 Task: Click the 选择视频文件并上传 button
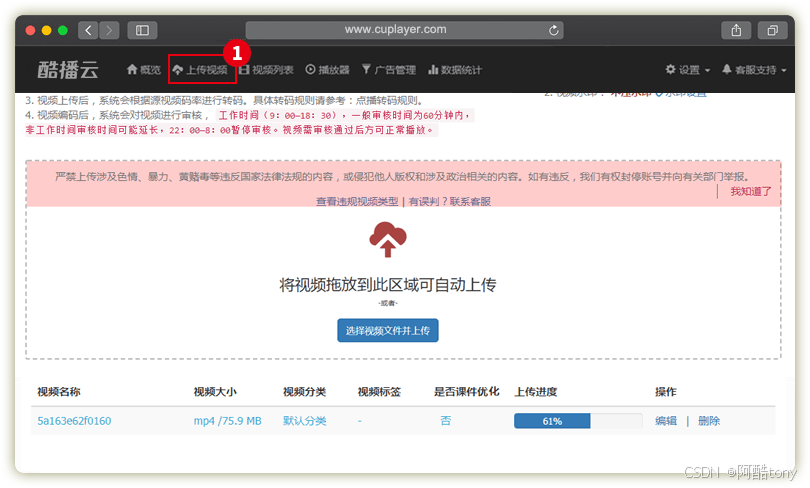388,330
